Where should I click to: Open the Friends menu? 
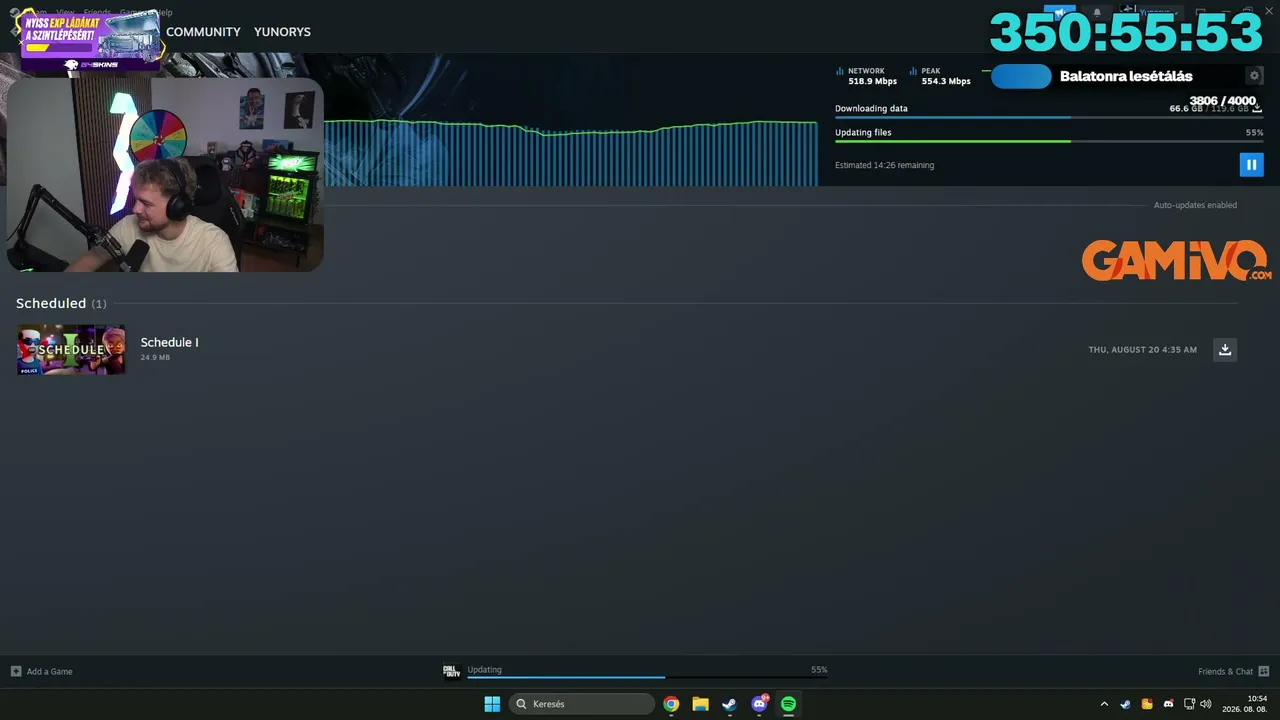[96, 13]
